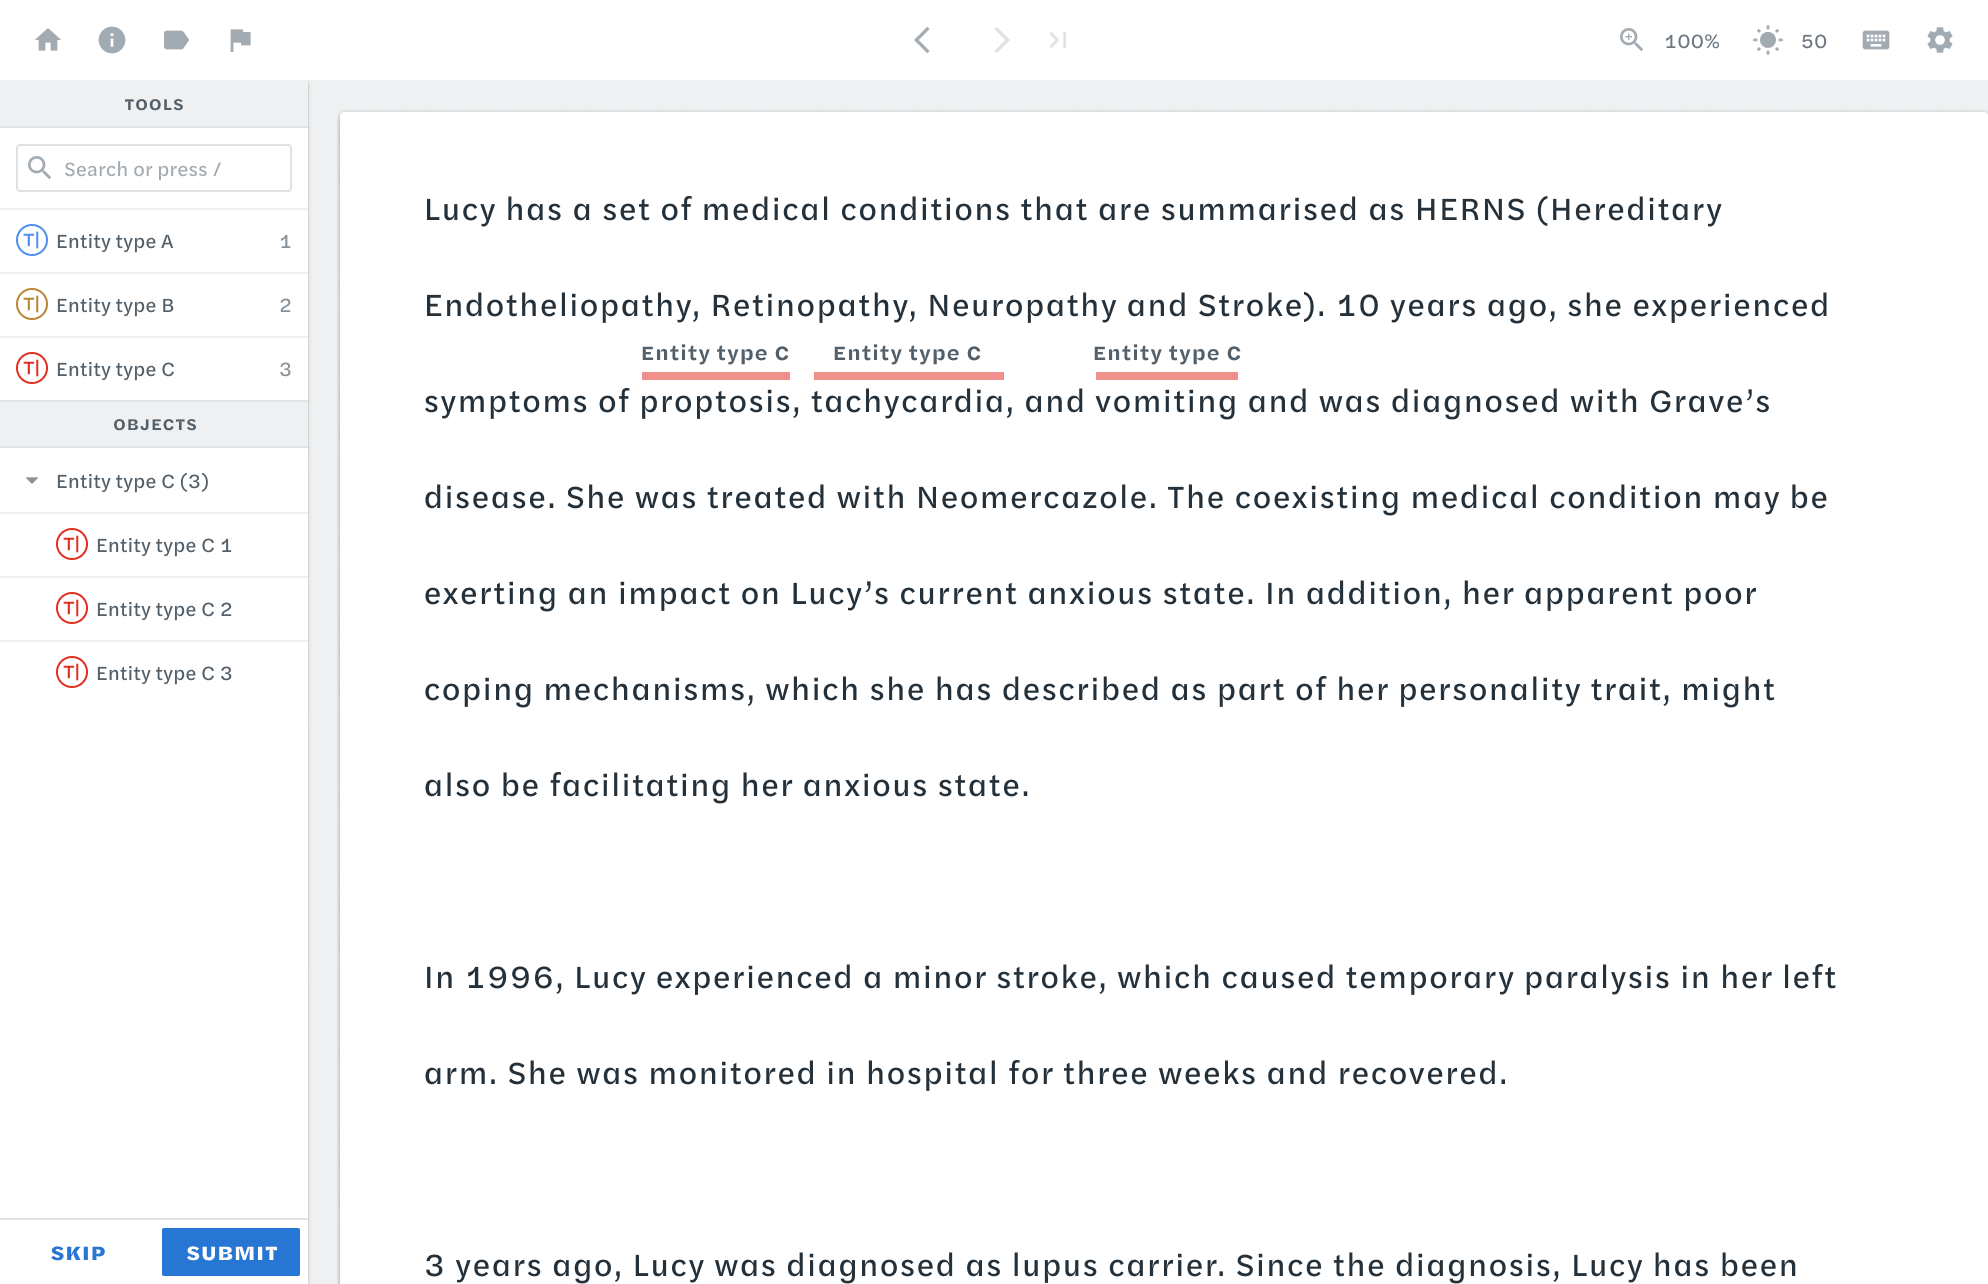Click the zoom/magnifier icon

pyautogui.click(x=1632, y=39)
